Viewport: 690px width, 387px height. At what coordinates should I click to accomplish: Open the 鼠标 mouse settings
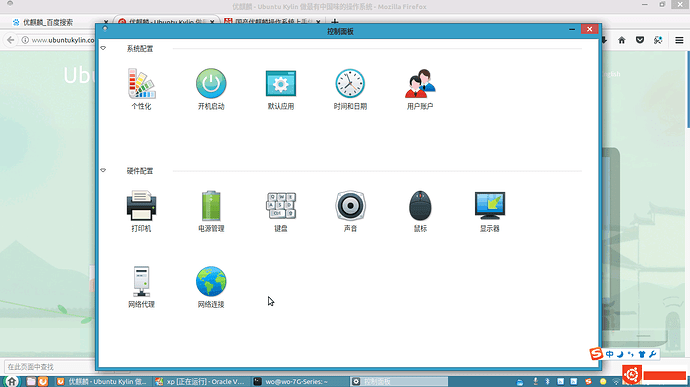pos(420,211)
